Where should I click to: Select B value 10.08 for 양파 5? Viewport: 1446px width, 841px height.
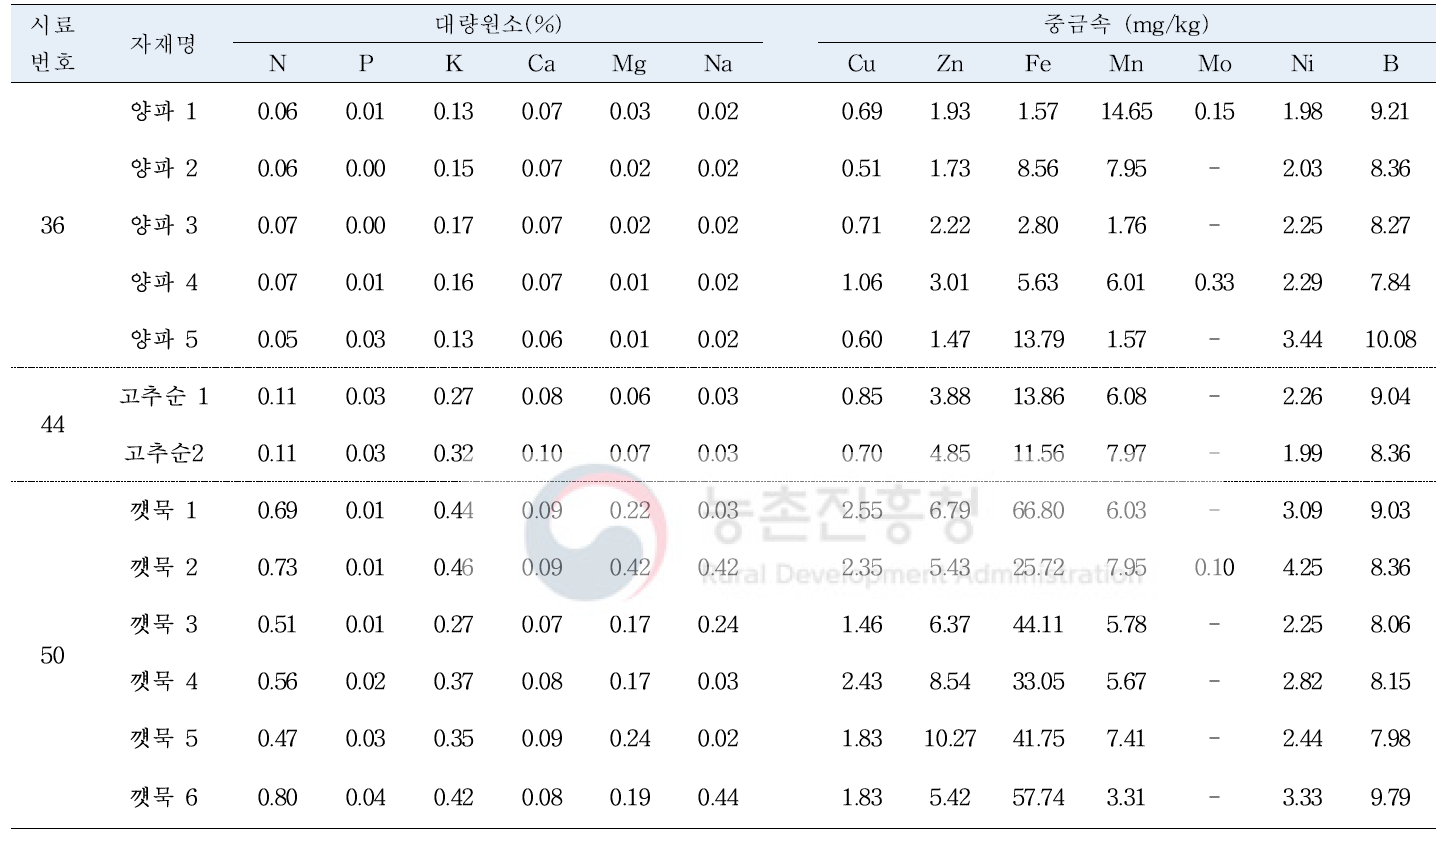pos(1391,340)
